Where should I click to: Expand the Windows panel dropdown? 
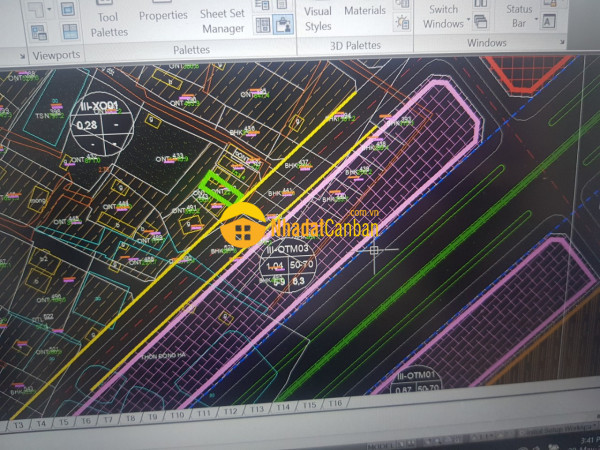coord(486,44)
